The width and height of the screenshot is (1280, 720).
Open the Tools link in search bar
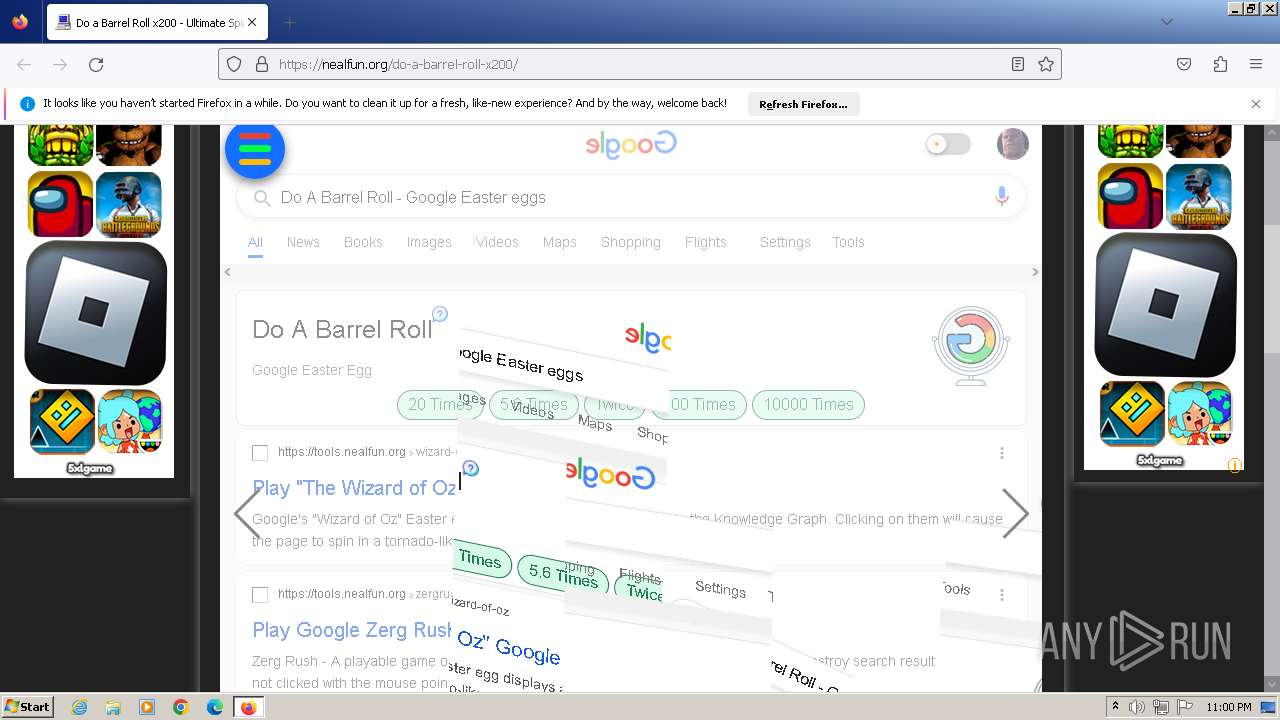[x=848, y=242]
